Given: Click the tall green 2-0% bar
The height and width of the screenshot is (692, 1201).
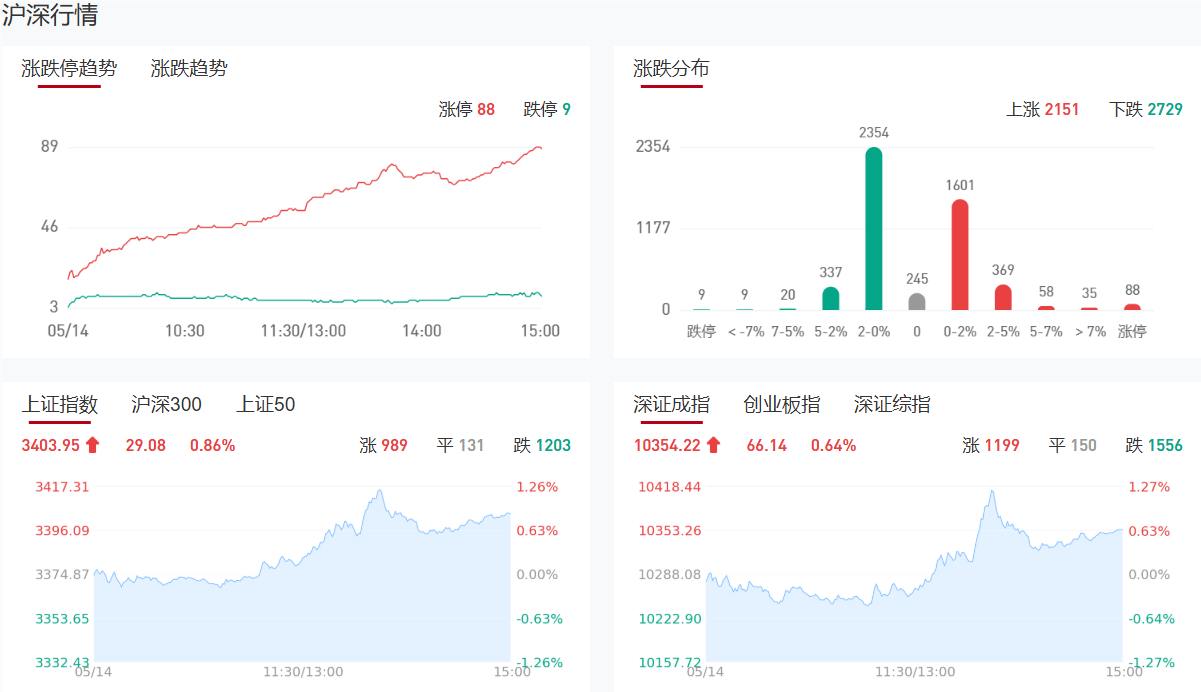Looking at the screenshot, I should coord(874,229).
